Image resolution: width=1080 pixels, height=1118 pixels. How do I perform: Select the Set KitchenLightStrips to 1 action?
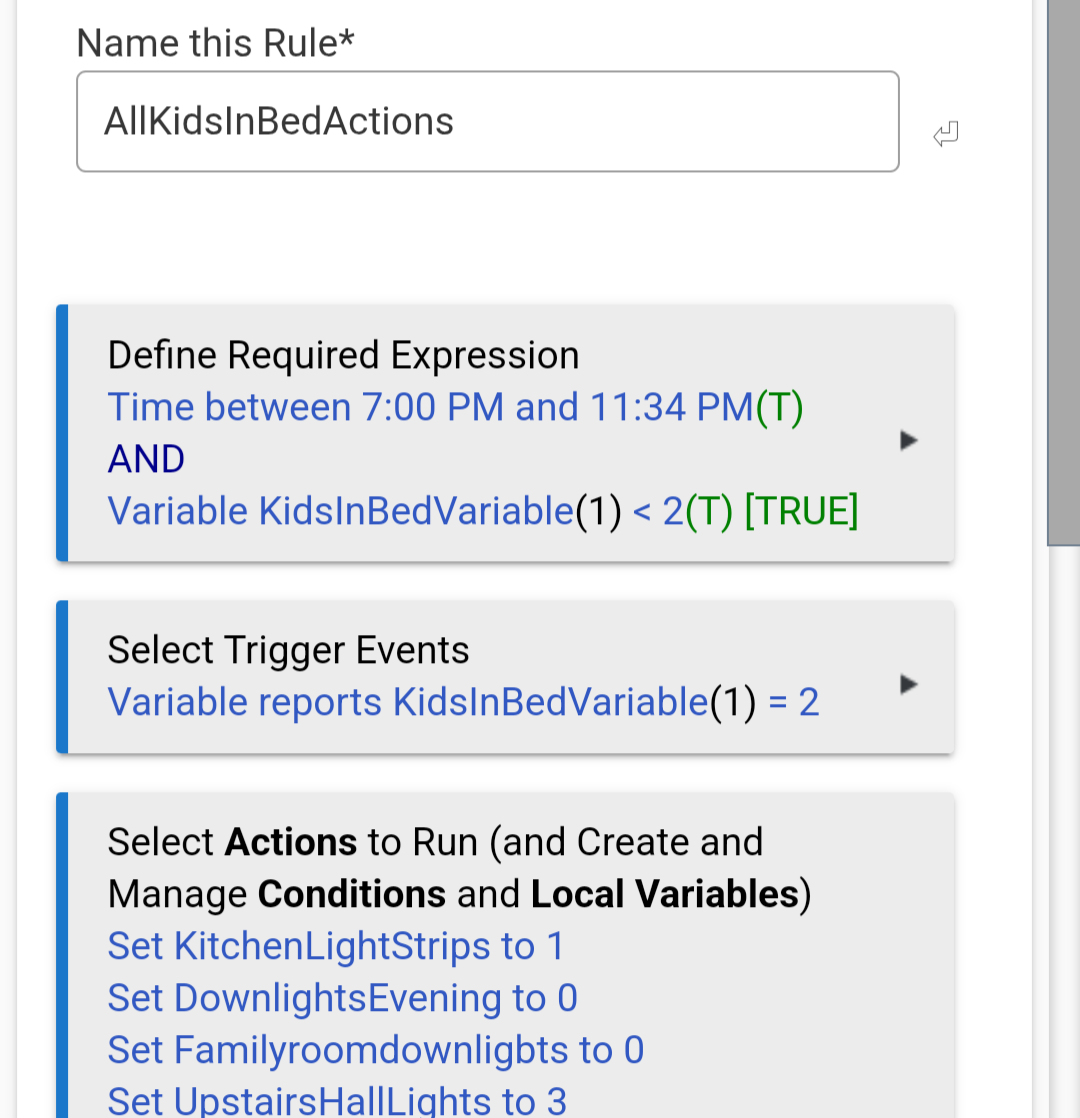pos(336,946)
